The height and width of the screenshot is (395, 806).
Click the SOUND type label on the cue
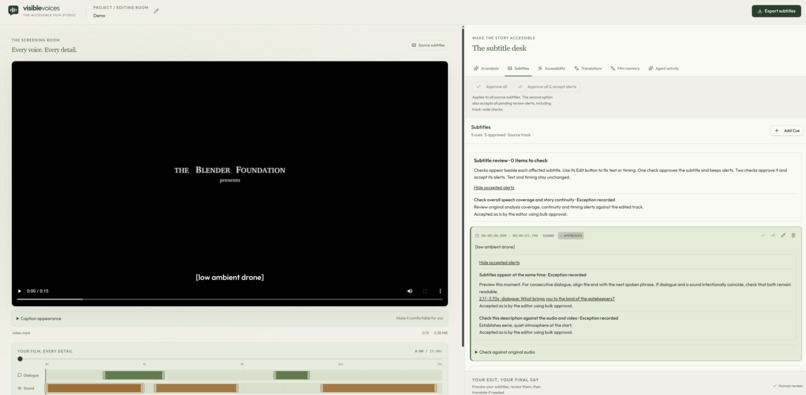click(548, 236)
